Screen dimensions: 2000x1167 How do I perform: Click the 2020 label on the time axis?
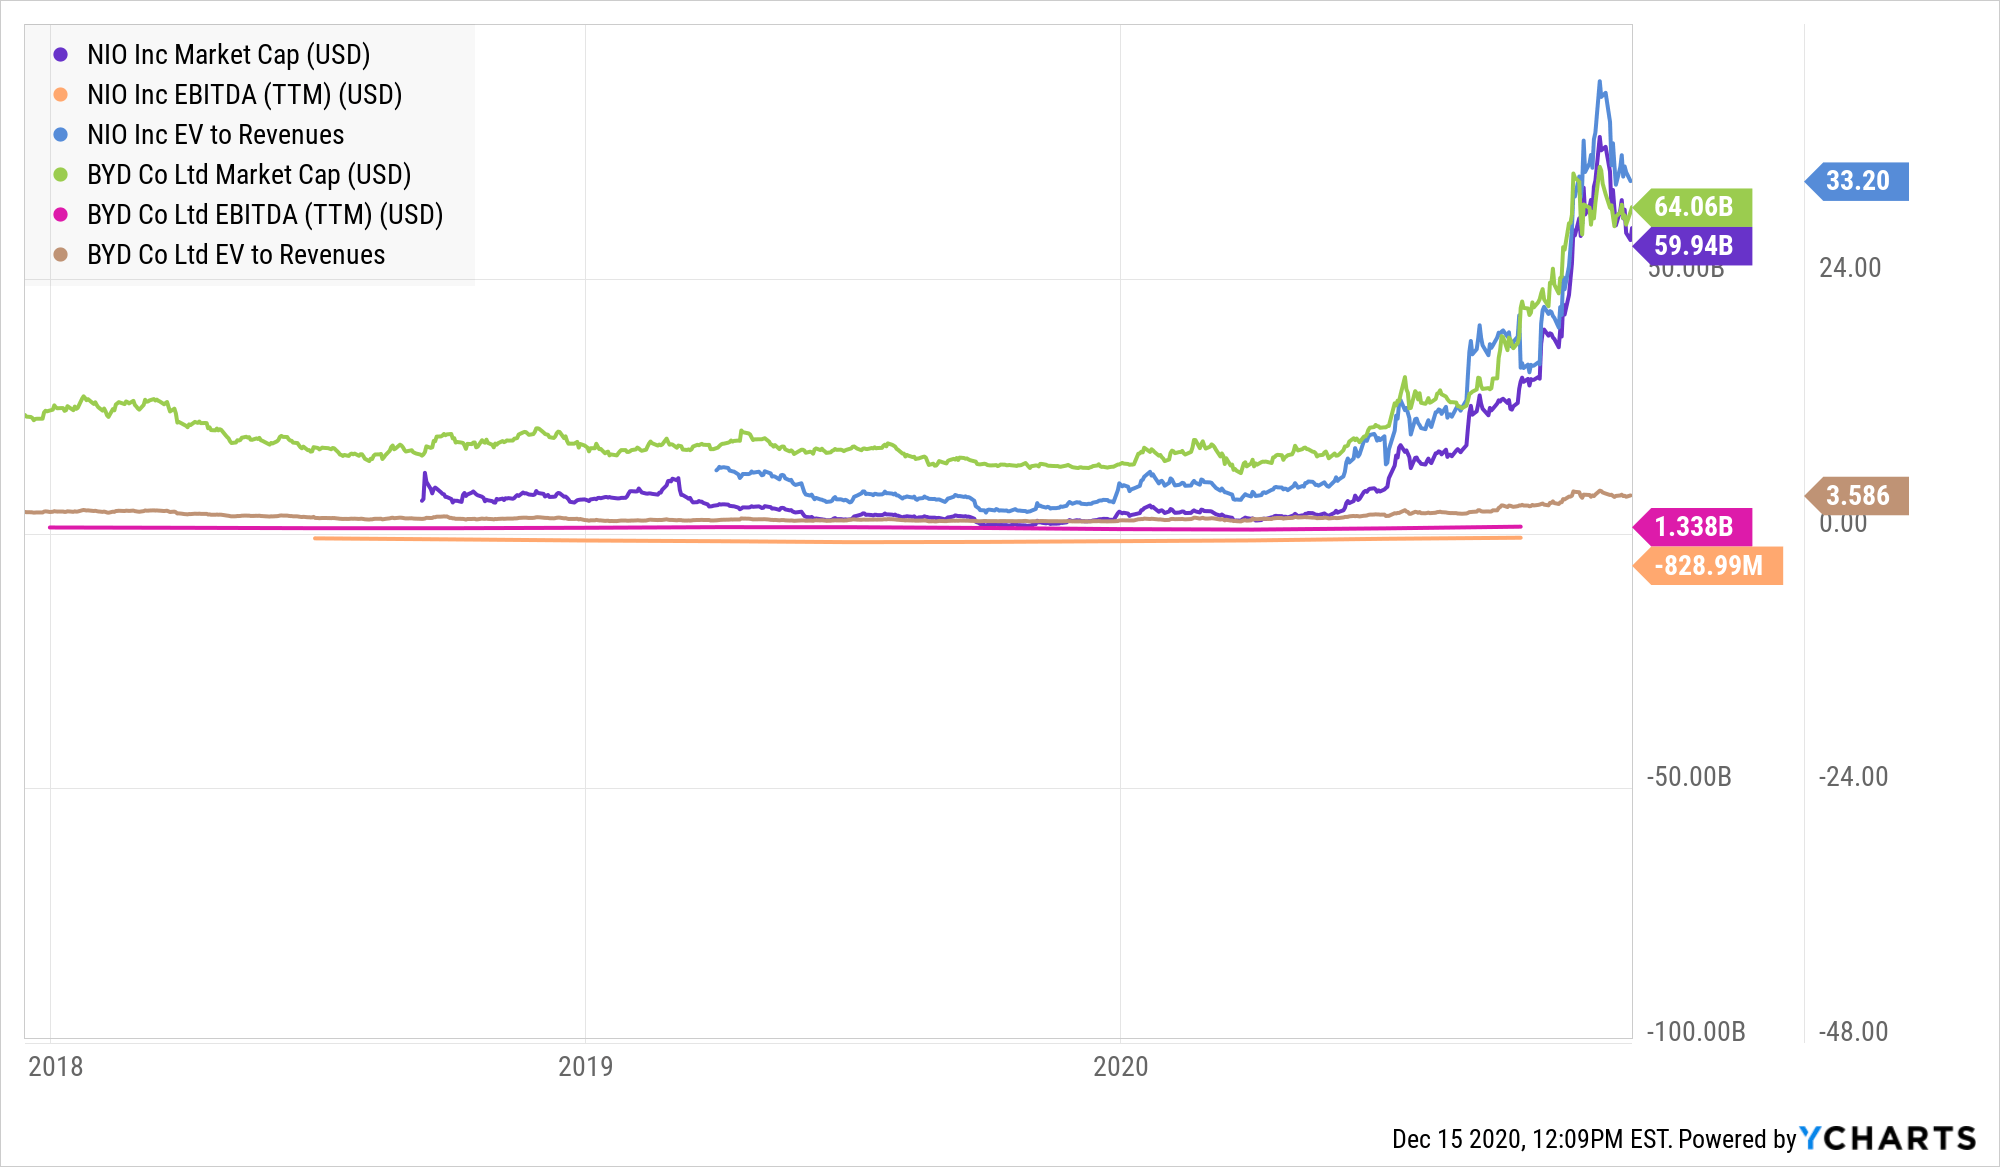1121,1066
